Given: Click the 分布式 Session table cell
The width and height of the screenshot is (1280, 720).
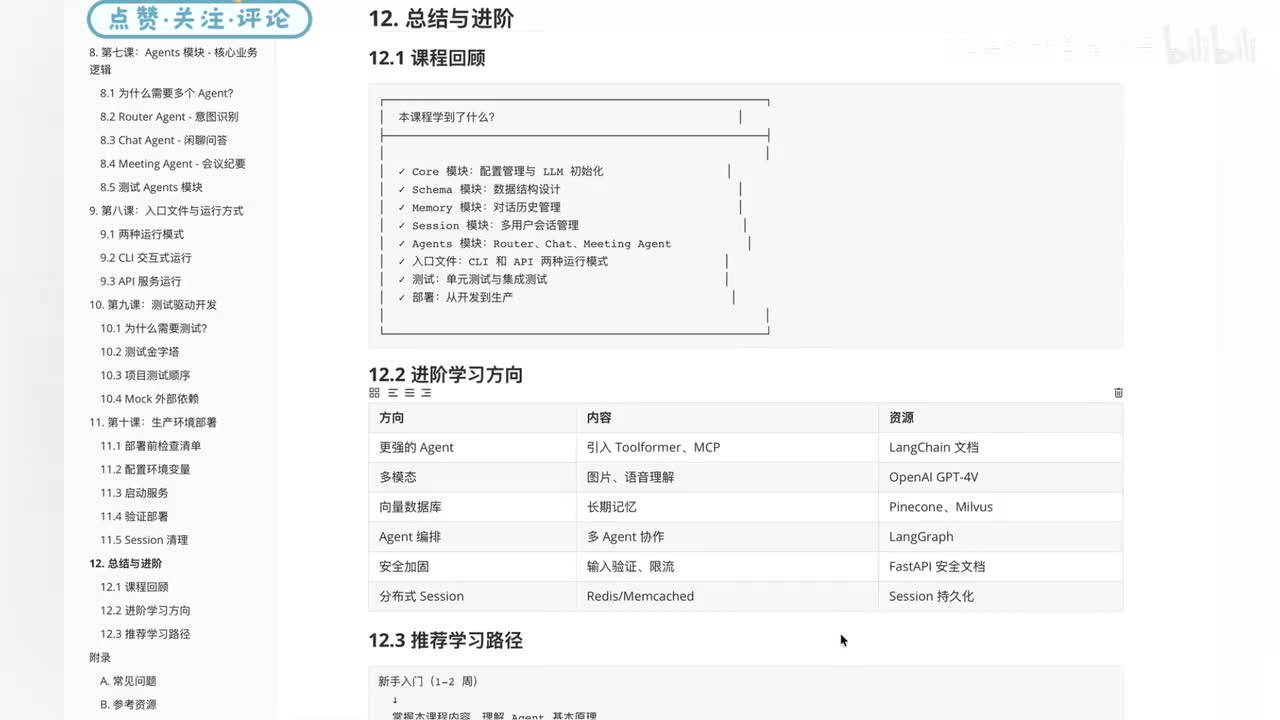Looking at the screenshot, I should pyautogui.click(x=472, y=596).
